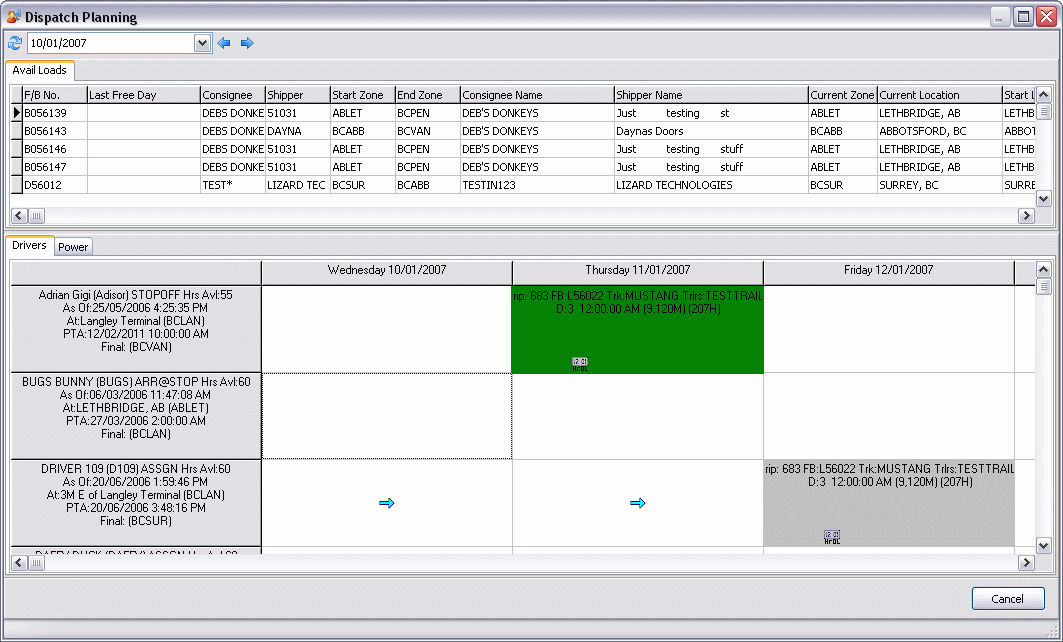Viewport: 1063px width, 642px height.
Task: Go to previous day with left arrow
Action: point(224,43)
